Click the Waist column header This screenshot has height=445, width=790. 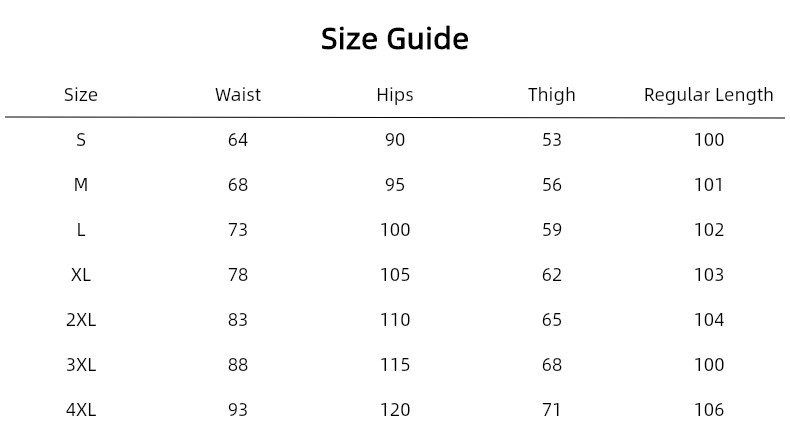point(238,95)
